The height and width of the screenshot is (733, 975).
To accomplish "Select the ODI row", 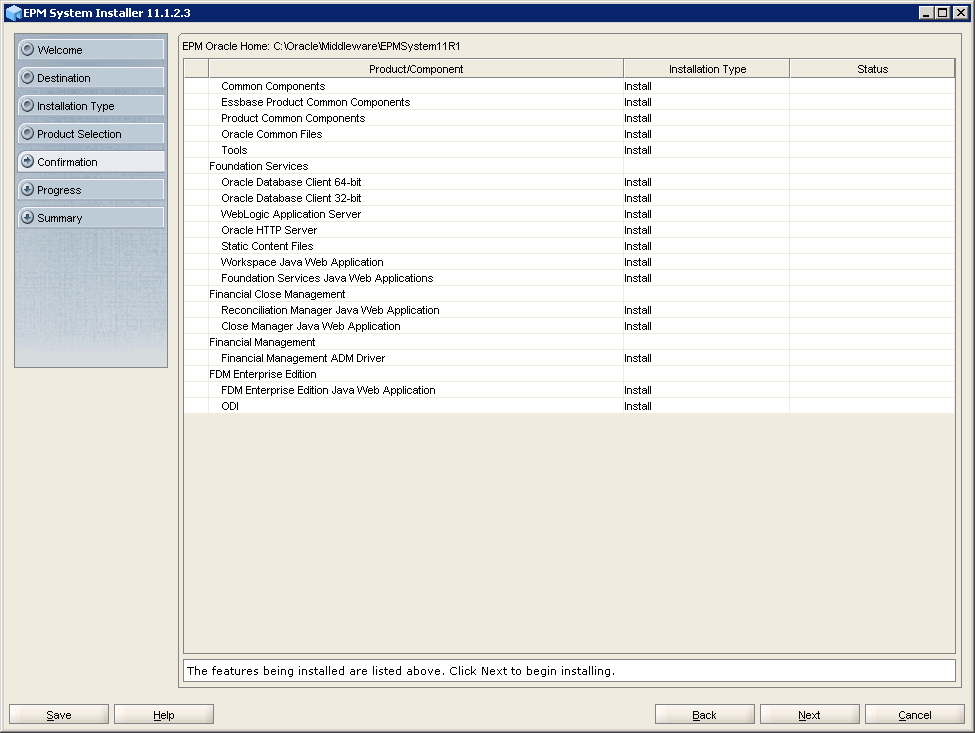I will coord(569,406).
